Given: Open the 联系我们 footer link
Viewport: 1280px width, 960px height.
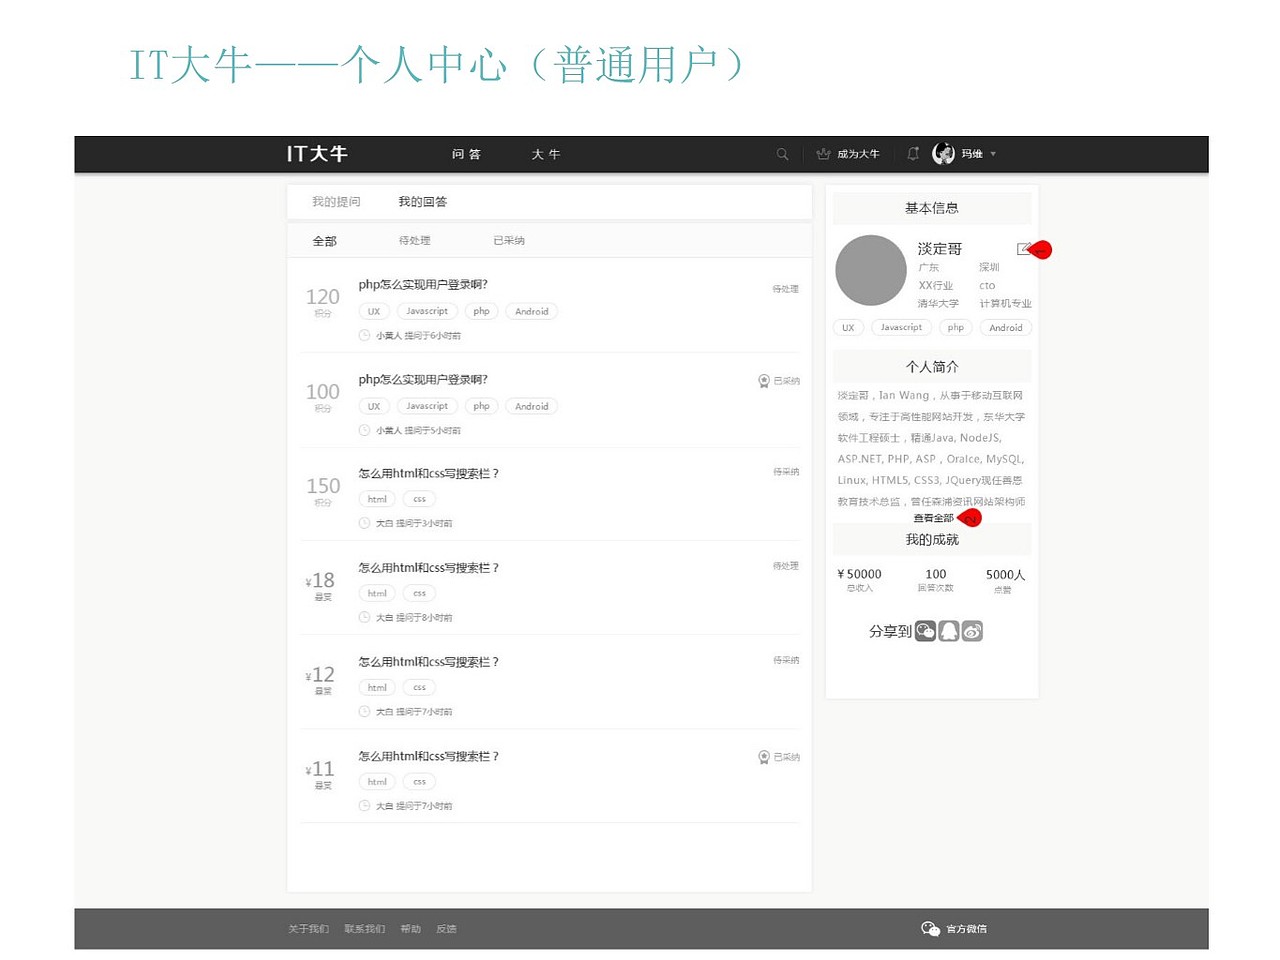Looking at the screenshot, I should [364, 929].
